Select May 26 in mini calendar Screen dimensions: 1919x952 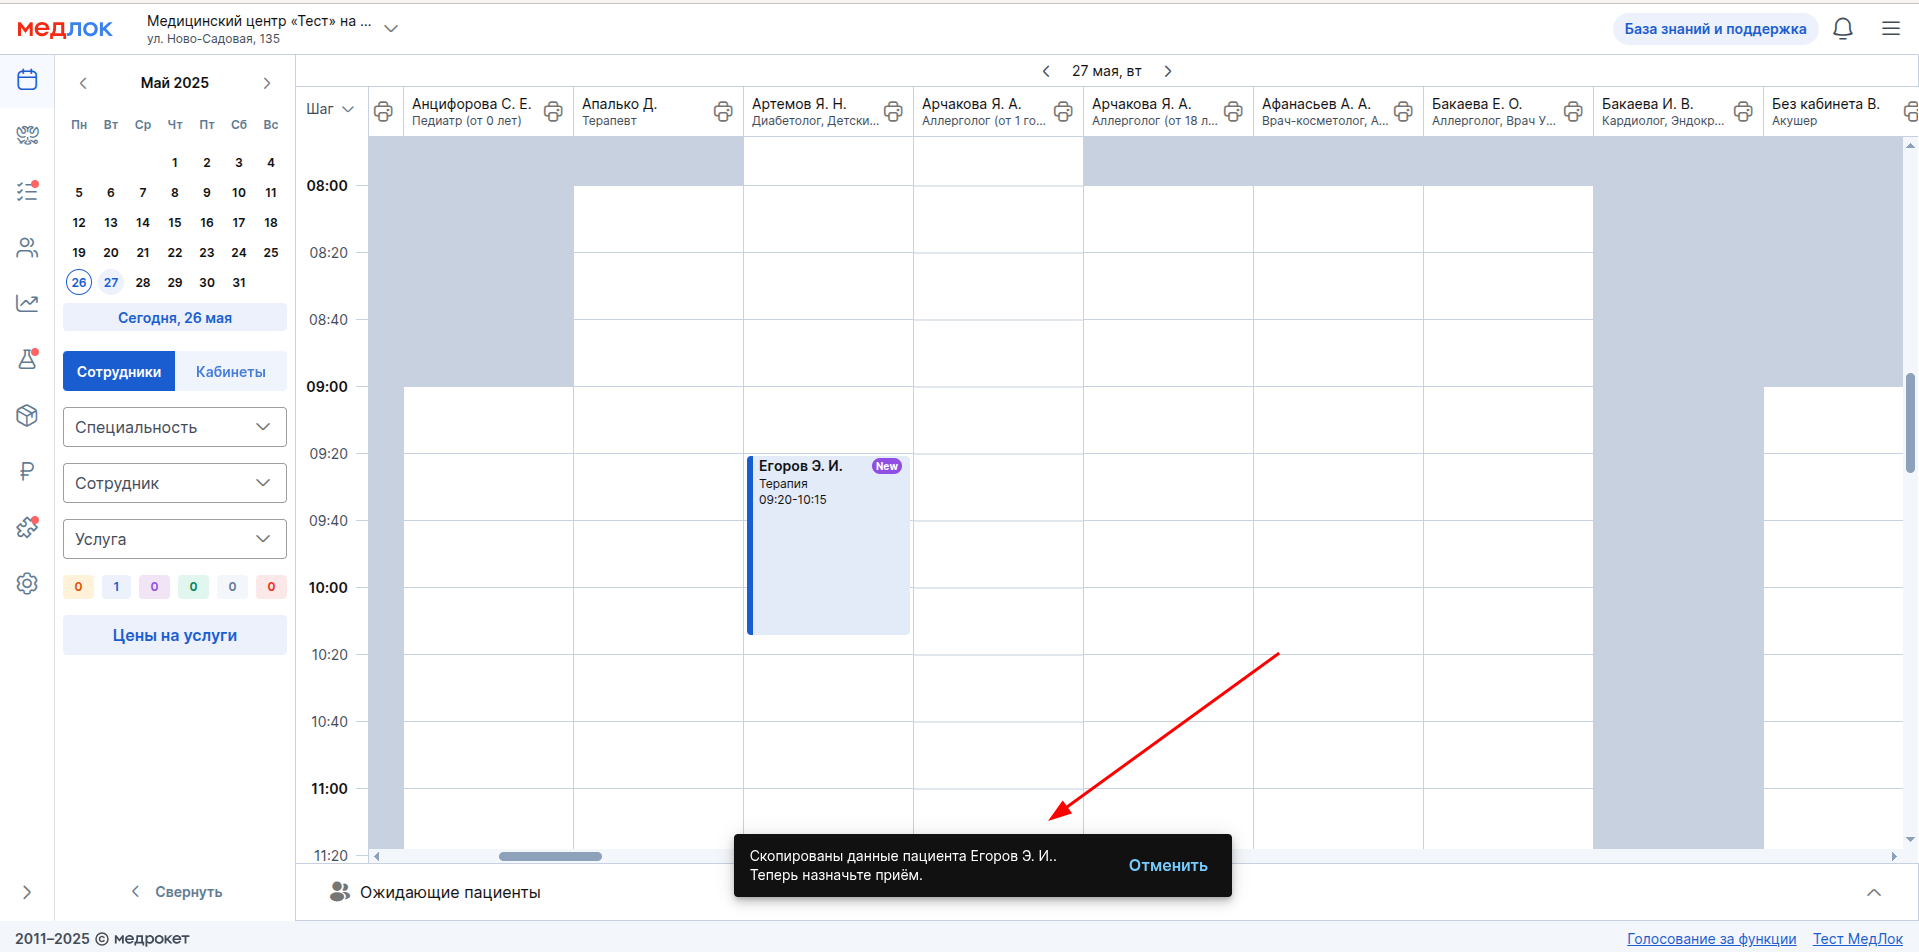tap(79, 282)
